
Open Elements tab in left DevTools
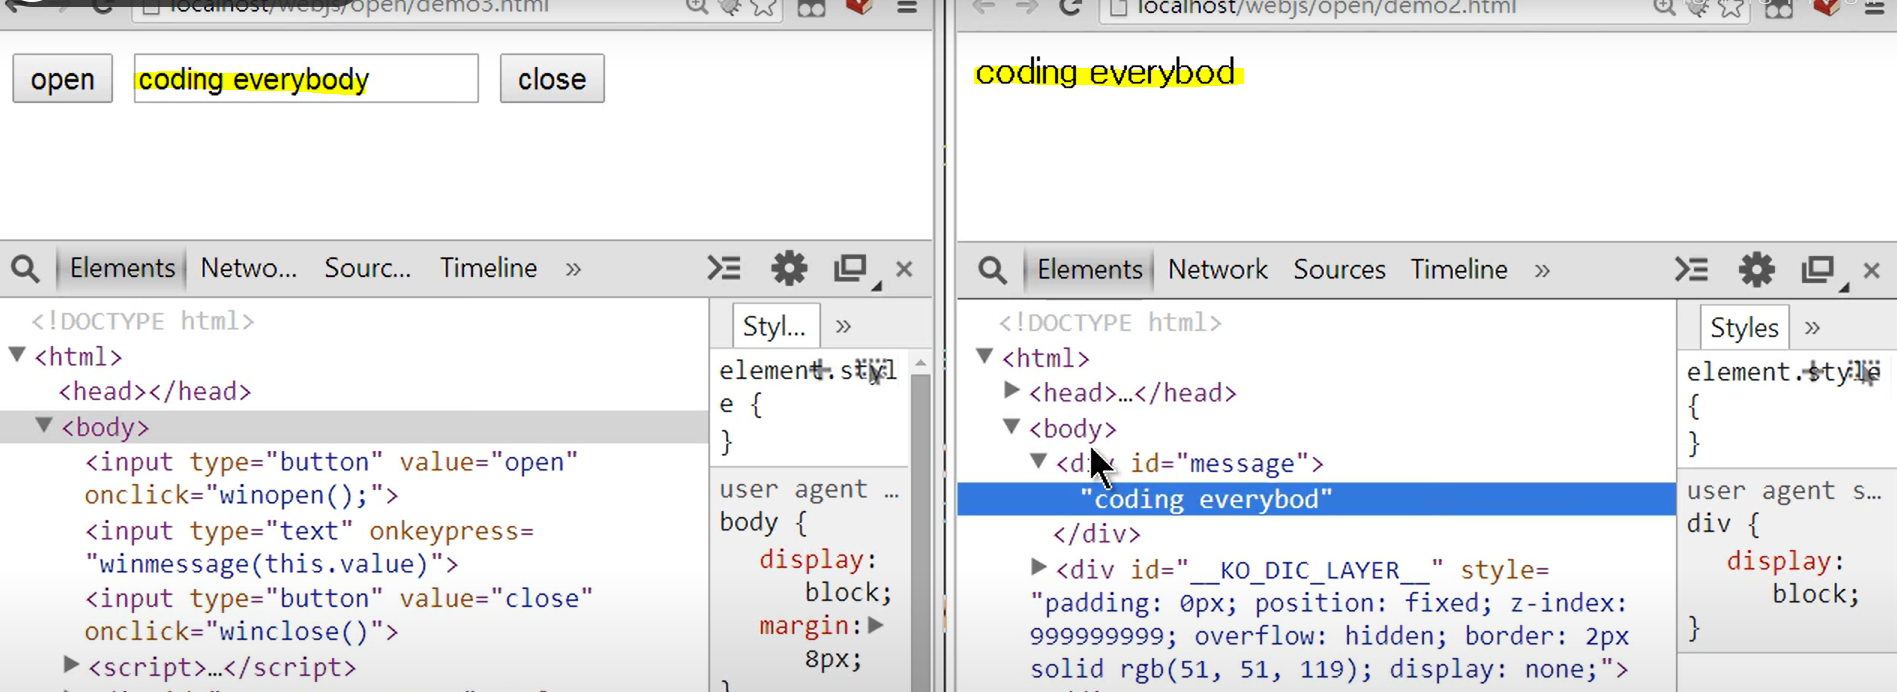click(x=122, y=268)
